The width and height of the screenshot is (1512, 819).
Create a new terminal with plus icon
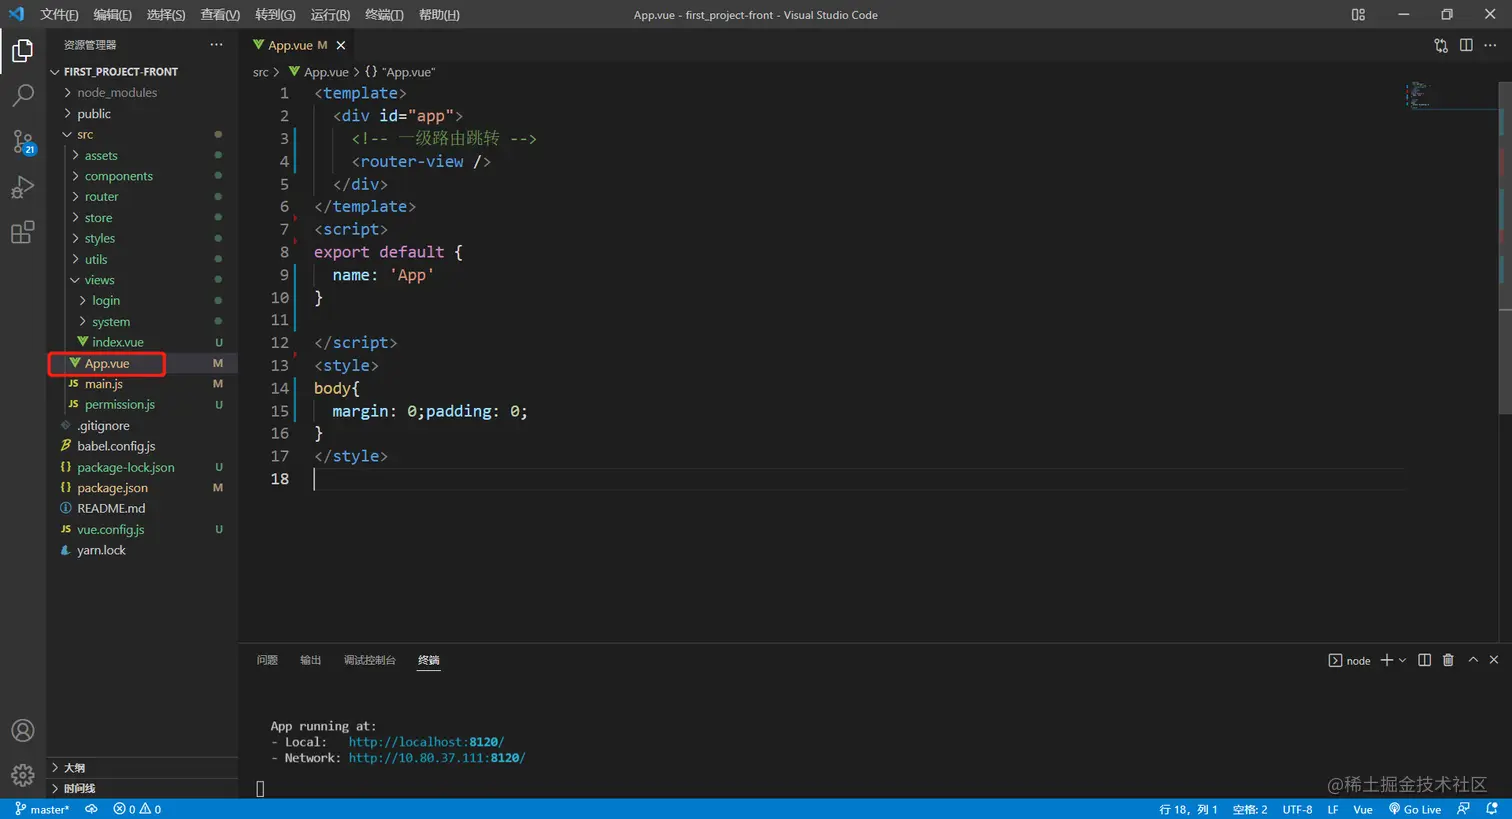click(1386, 660)
